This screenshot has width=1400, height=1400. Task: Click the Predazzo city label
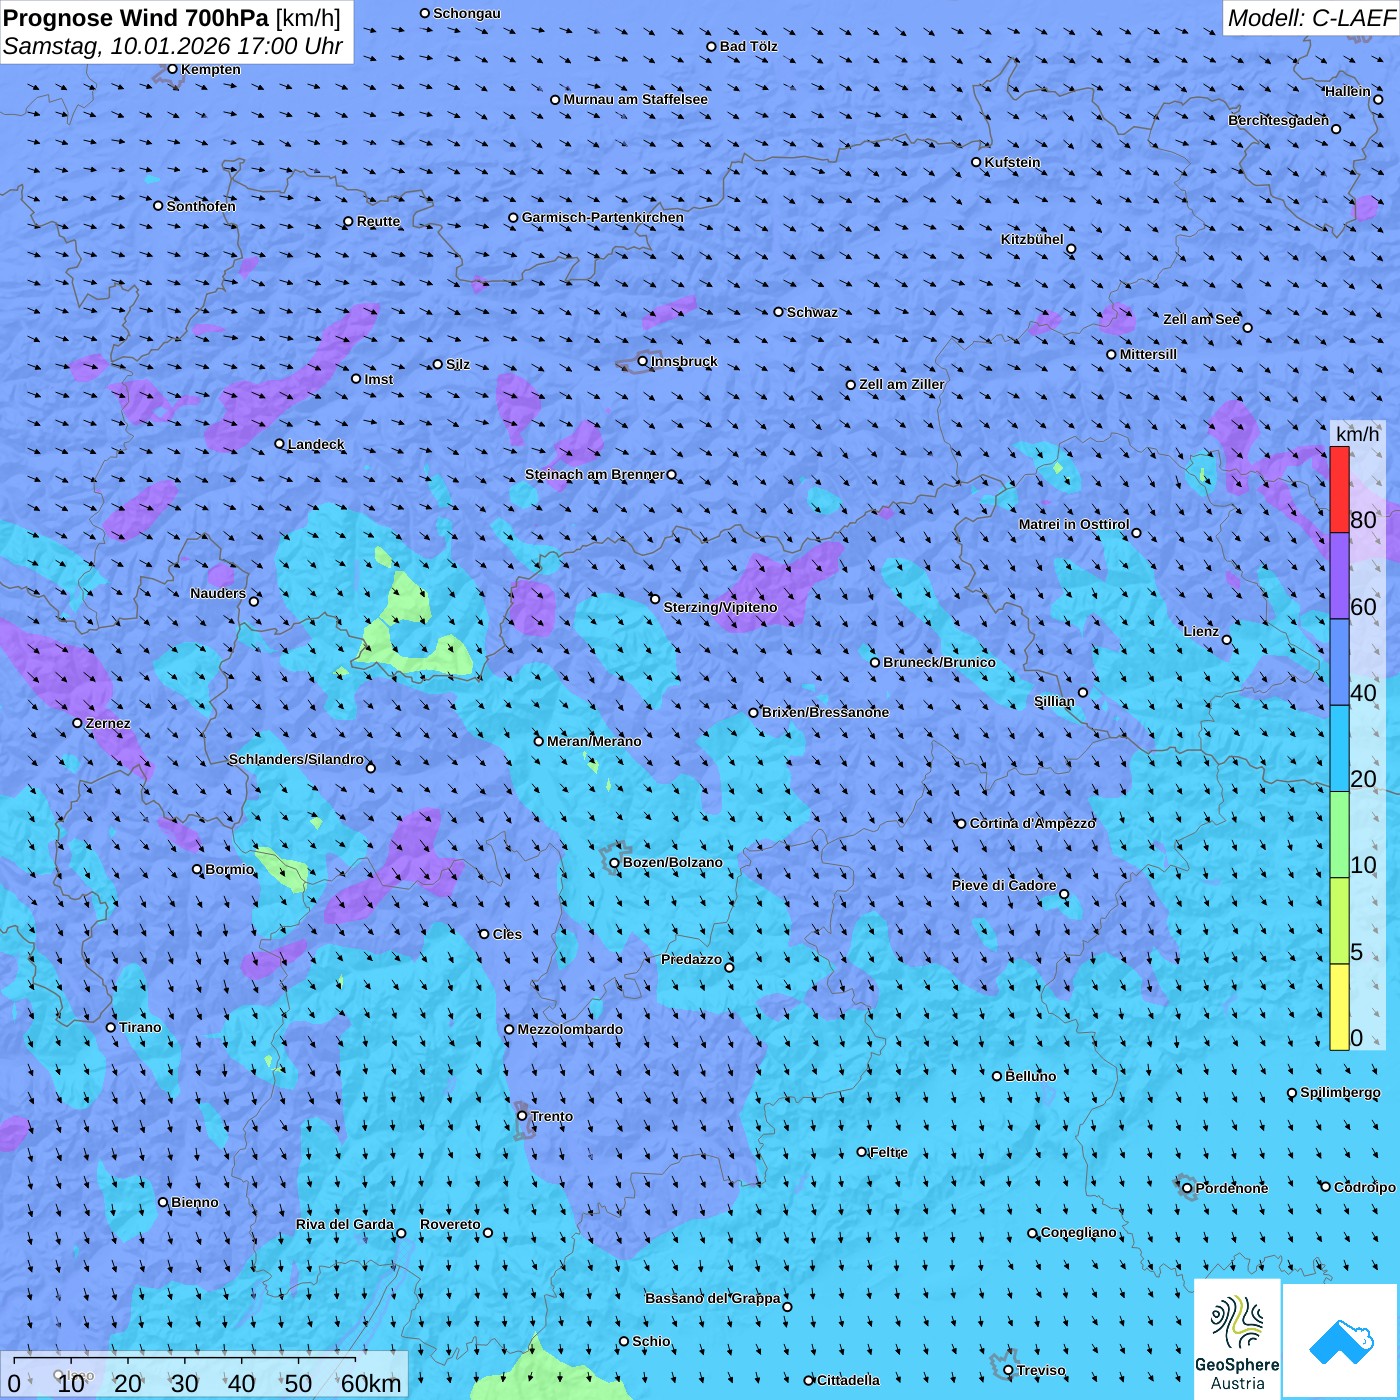[691, 959]
